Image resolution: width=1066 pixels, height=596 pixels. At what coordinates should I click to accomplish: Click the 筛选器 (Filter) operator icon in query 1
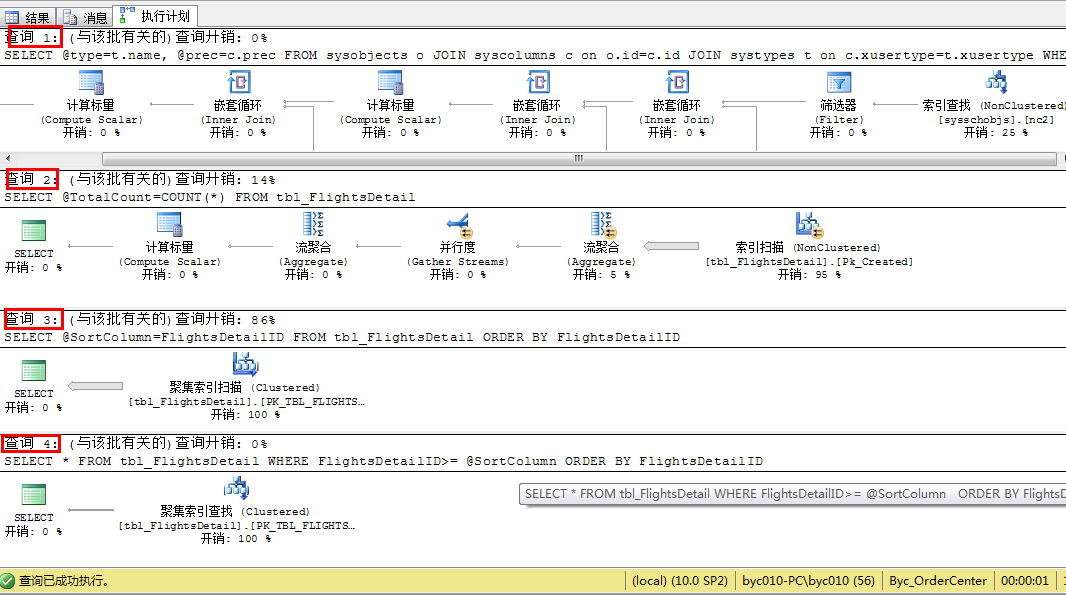coord(838,83)
